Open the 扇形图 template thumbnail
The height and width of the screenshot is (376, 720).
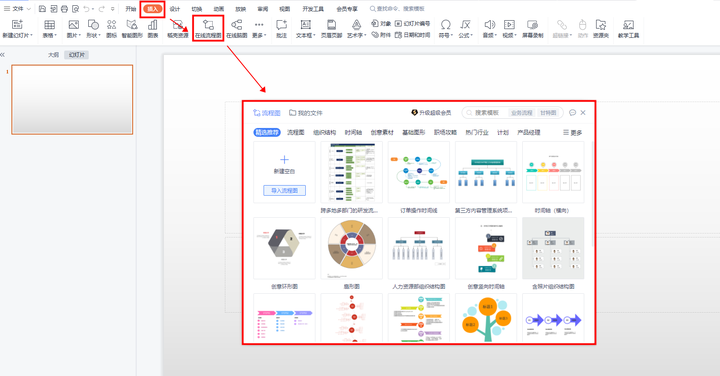351,248
